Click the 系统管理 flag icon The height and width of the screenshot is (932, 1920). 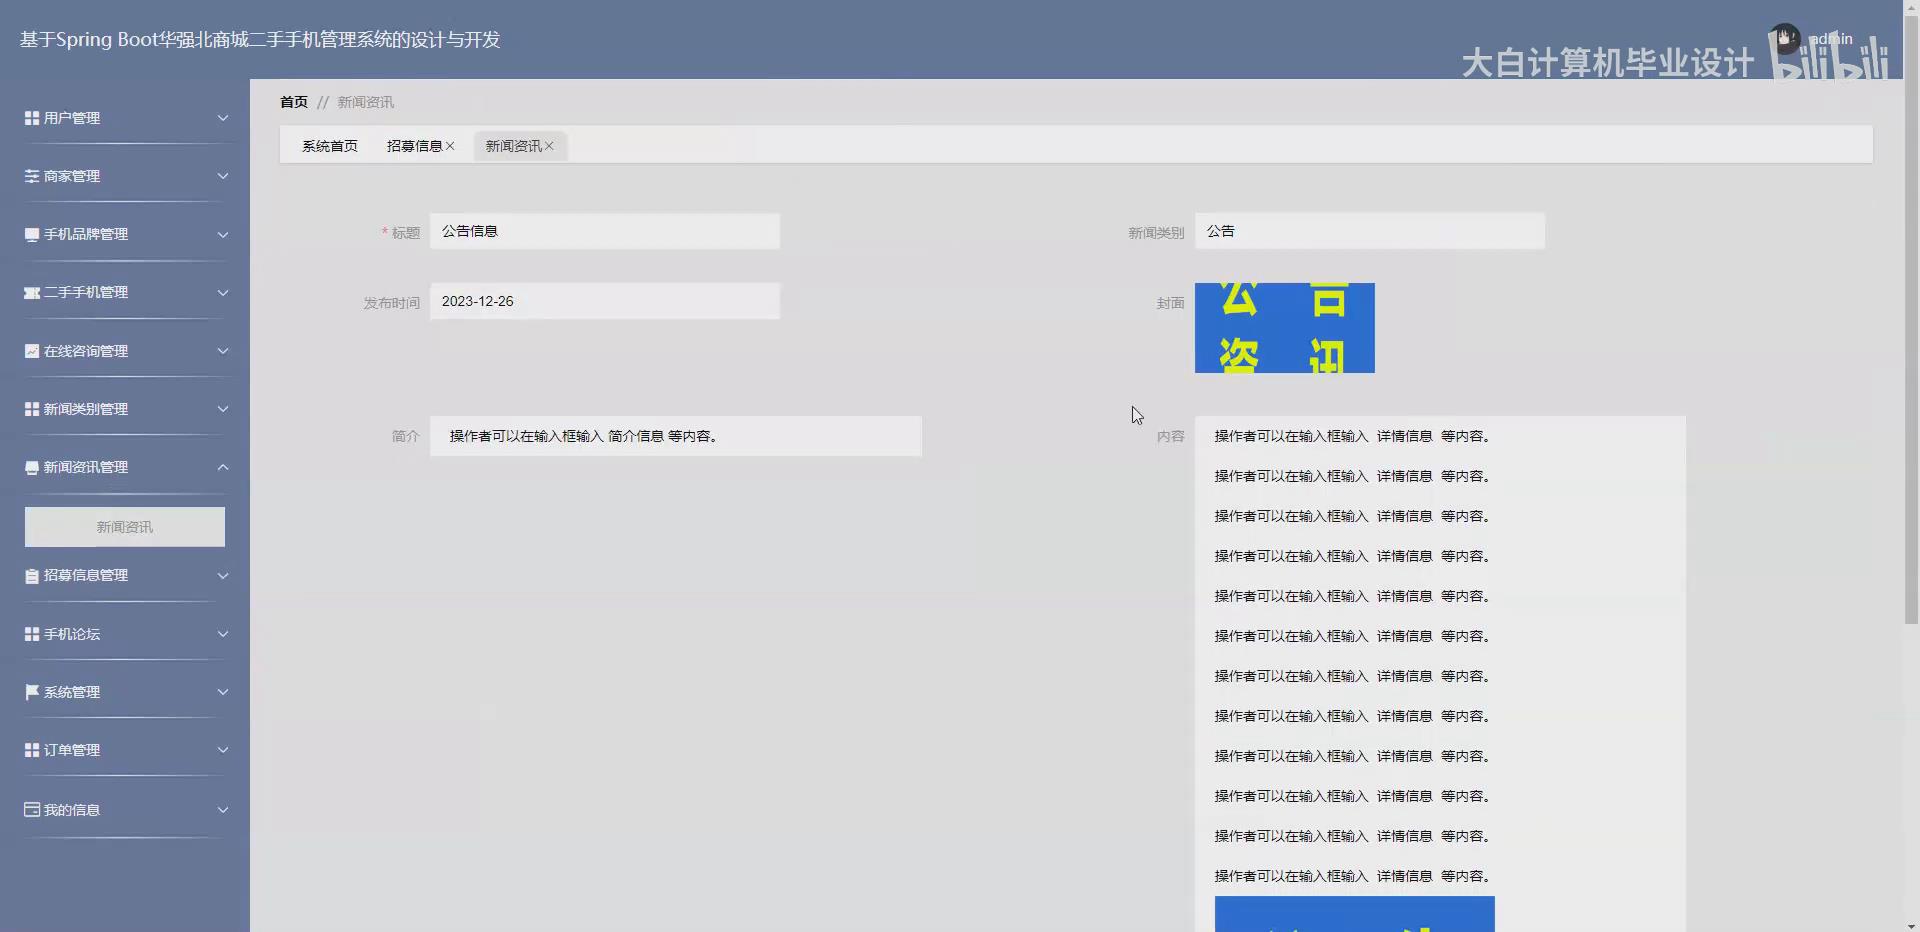point(32,692)
